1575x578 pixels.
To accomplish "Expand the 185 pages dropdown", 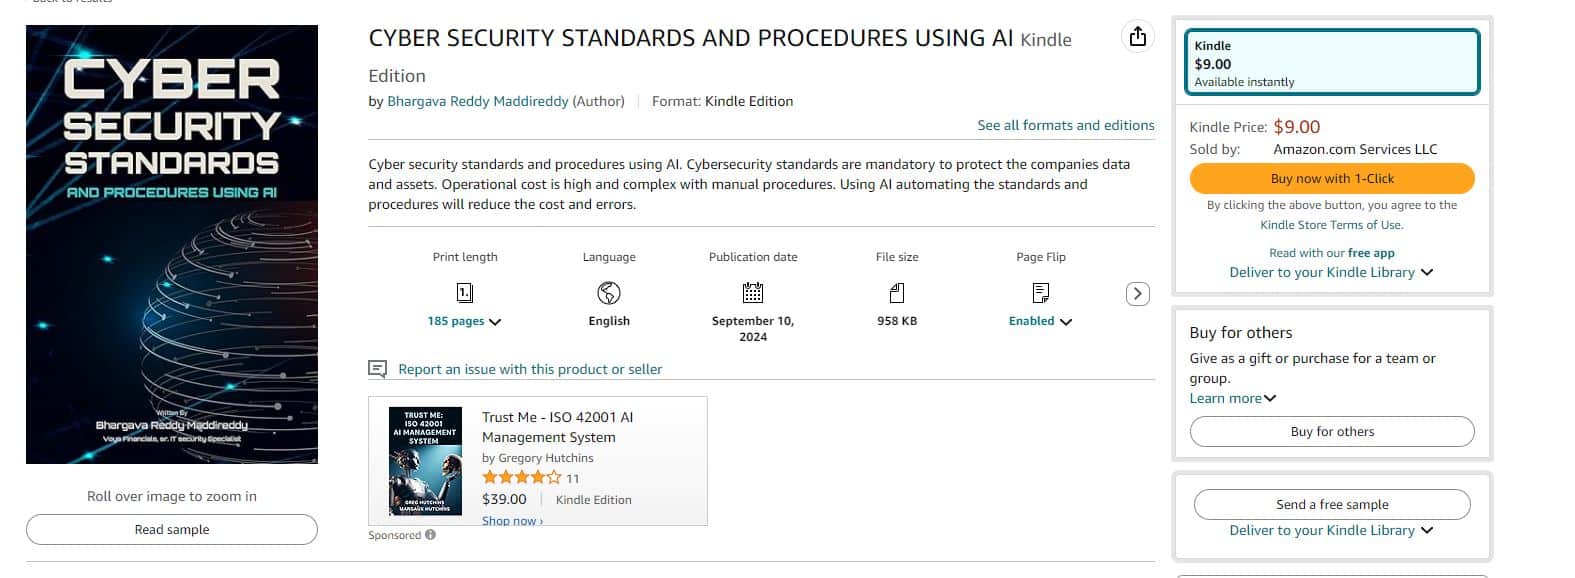I will coord(465,321).
